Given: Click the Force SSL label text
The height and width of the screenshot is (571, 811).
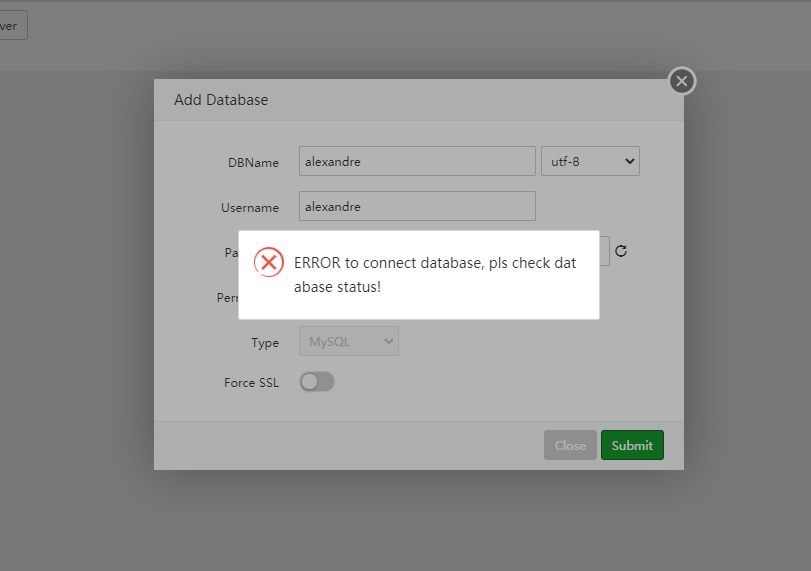Looking at the screenshot, I should coord(251,383).
